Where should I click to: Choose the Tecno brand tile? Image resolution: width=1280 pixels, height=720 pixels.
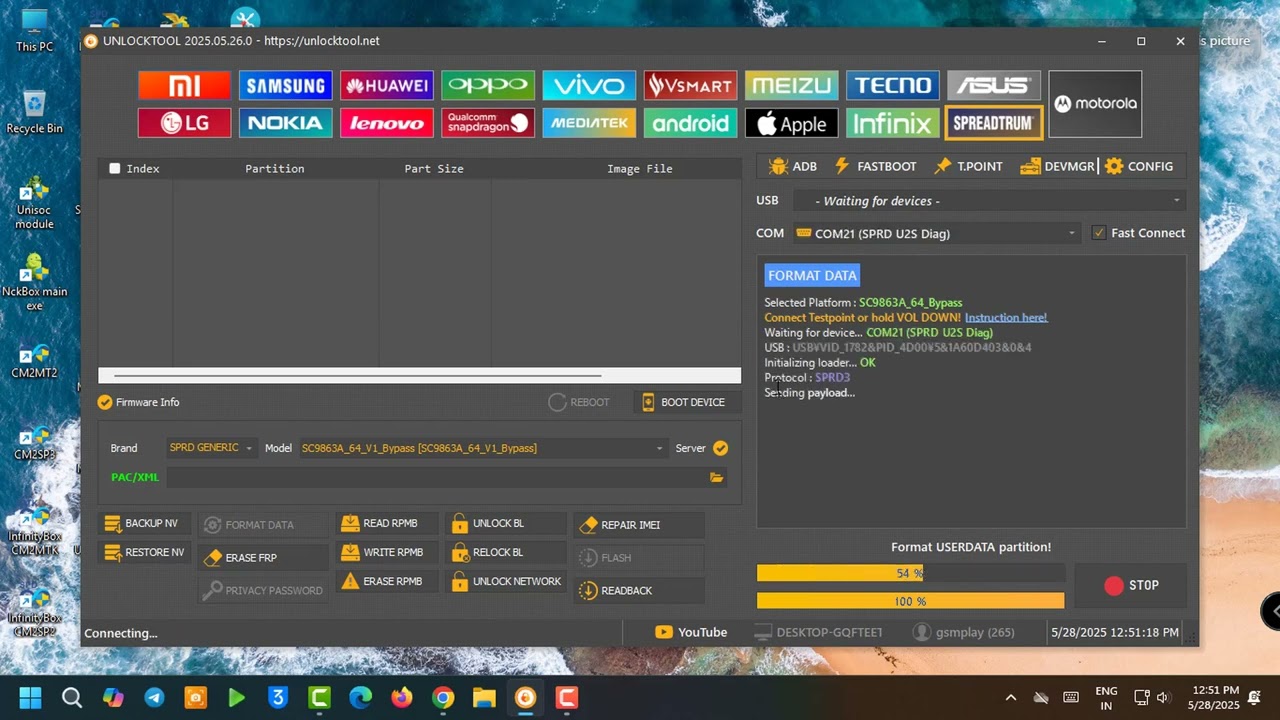[x=892, y=85]
